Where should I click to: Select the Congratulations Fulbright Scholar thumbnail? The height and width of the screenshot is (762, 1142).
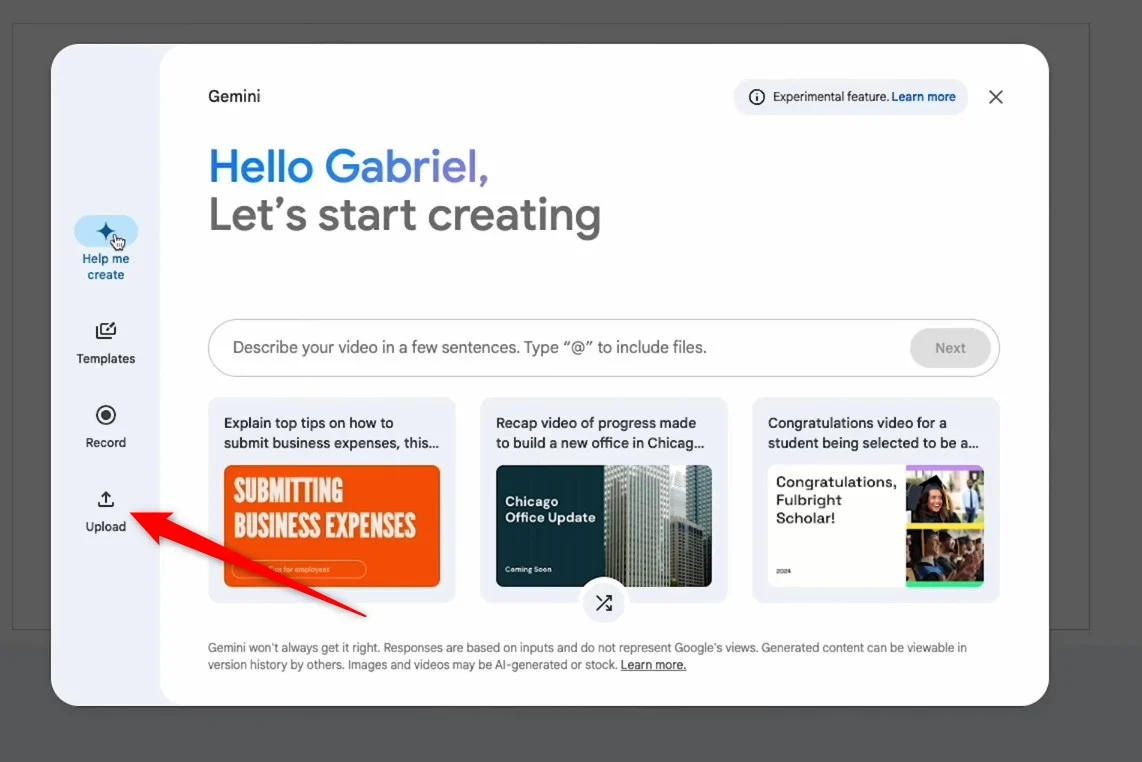[x=875, y=526]
